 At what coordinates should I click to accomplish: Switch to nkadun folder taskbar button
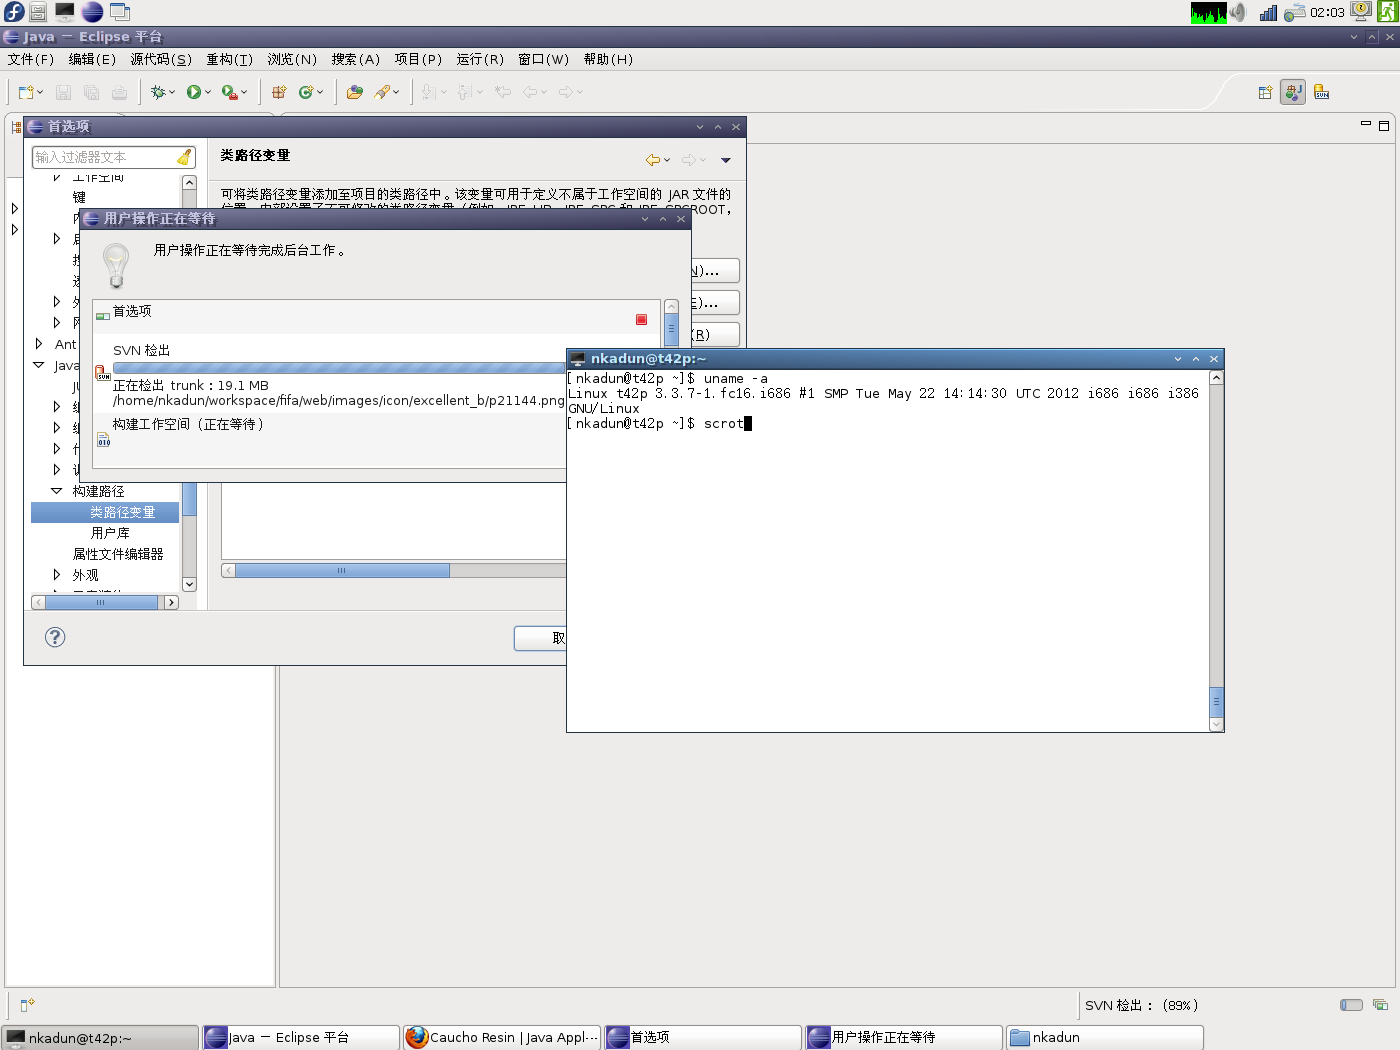pos(1105,1038)
